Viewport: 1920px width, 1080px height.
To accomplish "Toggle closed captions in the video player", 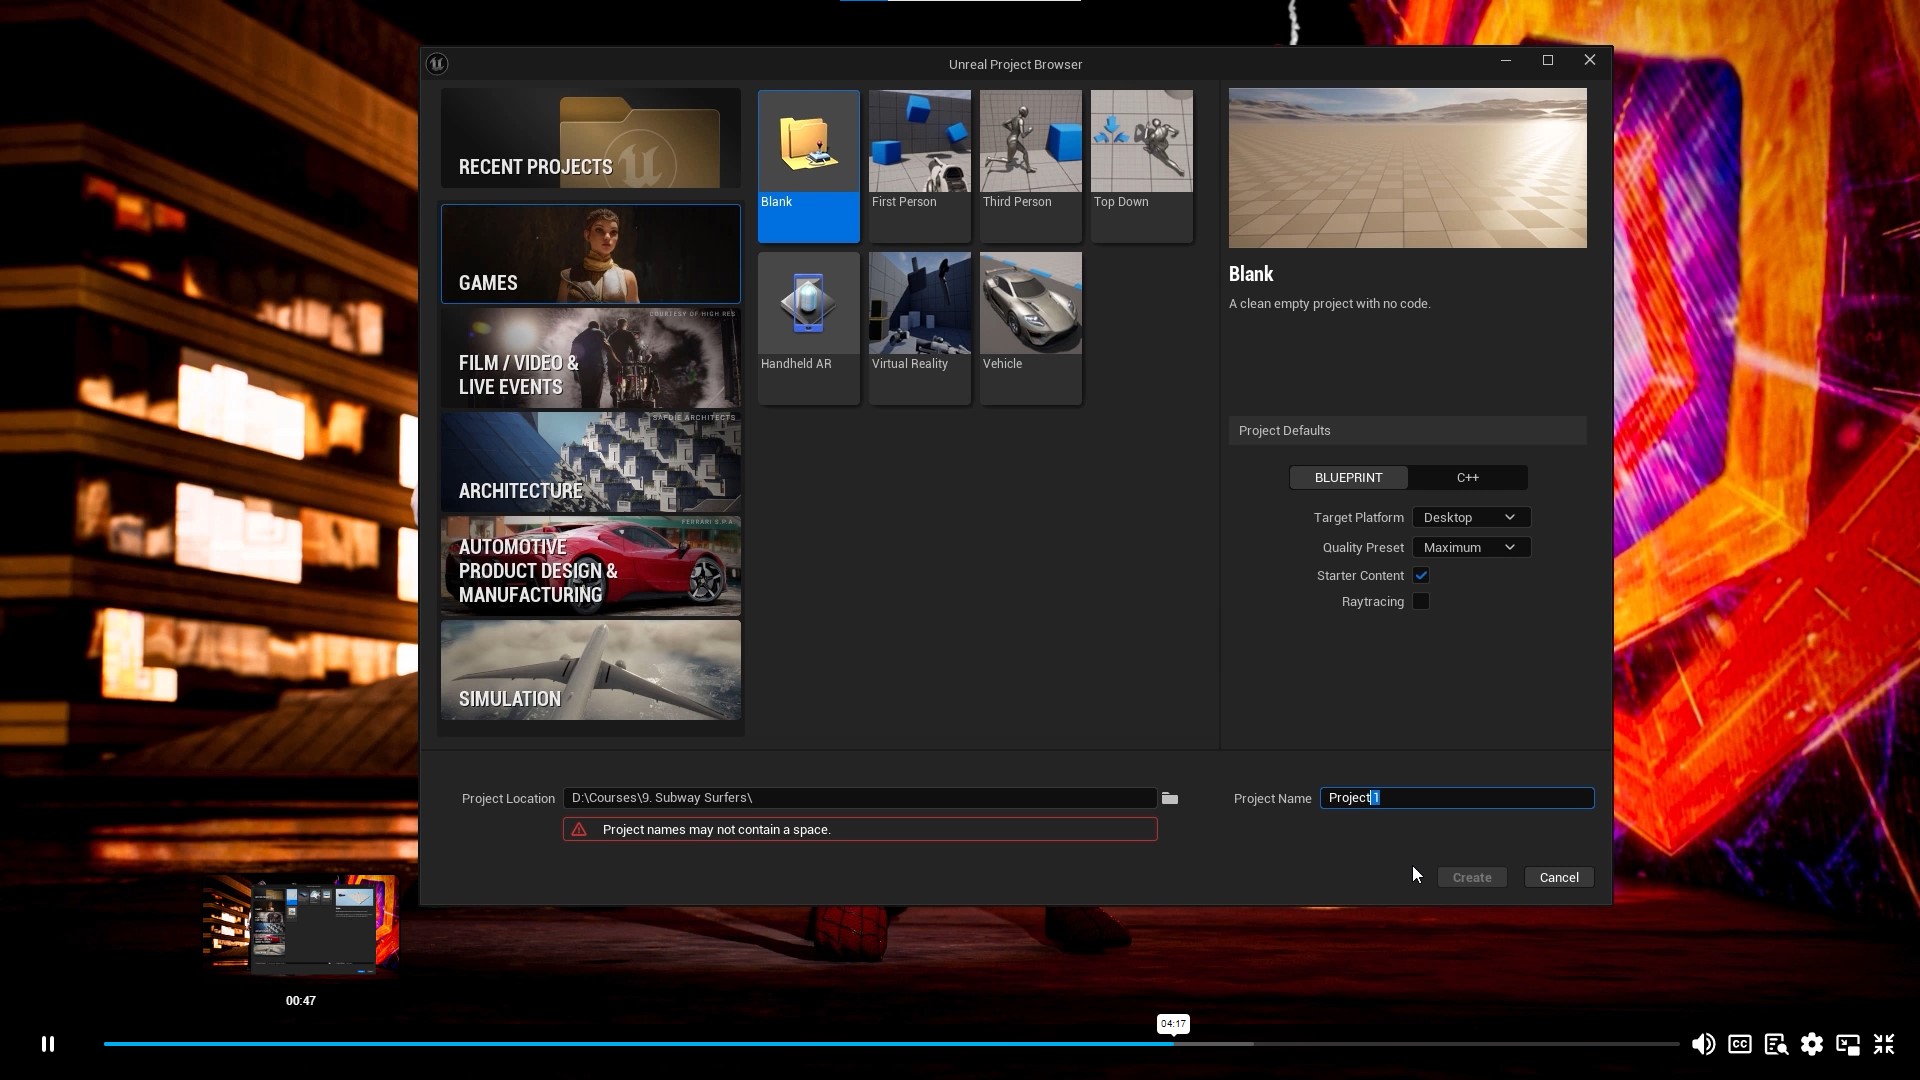I will pos(1739,1044).
